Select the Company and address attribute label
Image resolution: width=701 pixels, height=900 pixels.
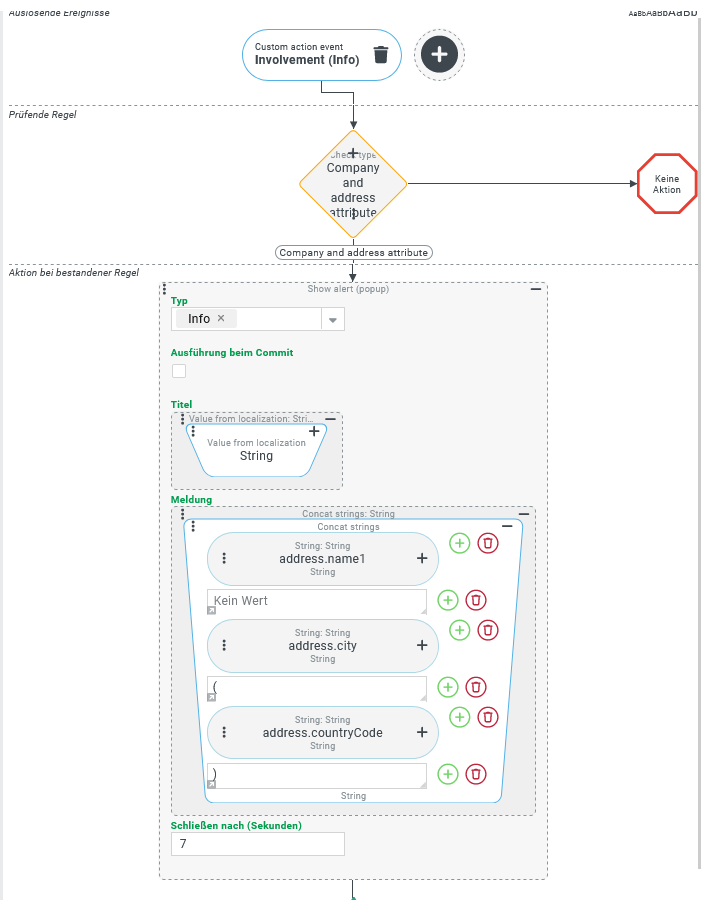tap(353, 253)
